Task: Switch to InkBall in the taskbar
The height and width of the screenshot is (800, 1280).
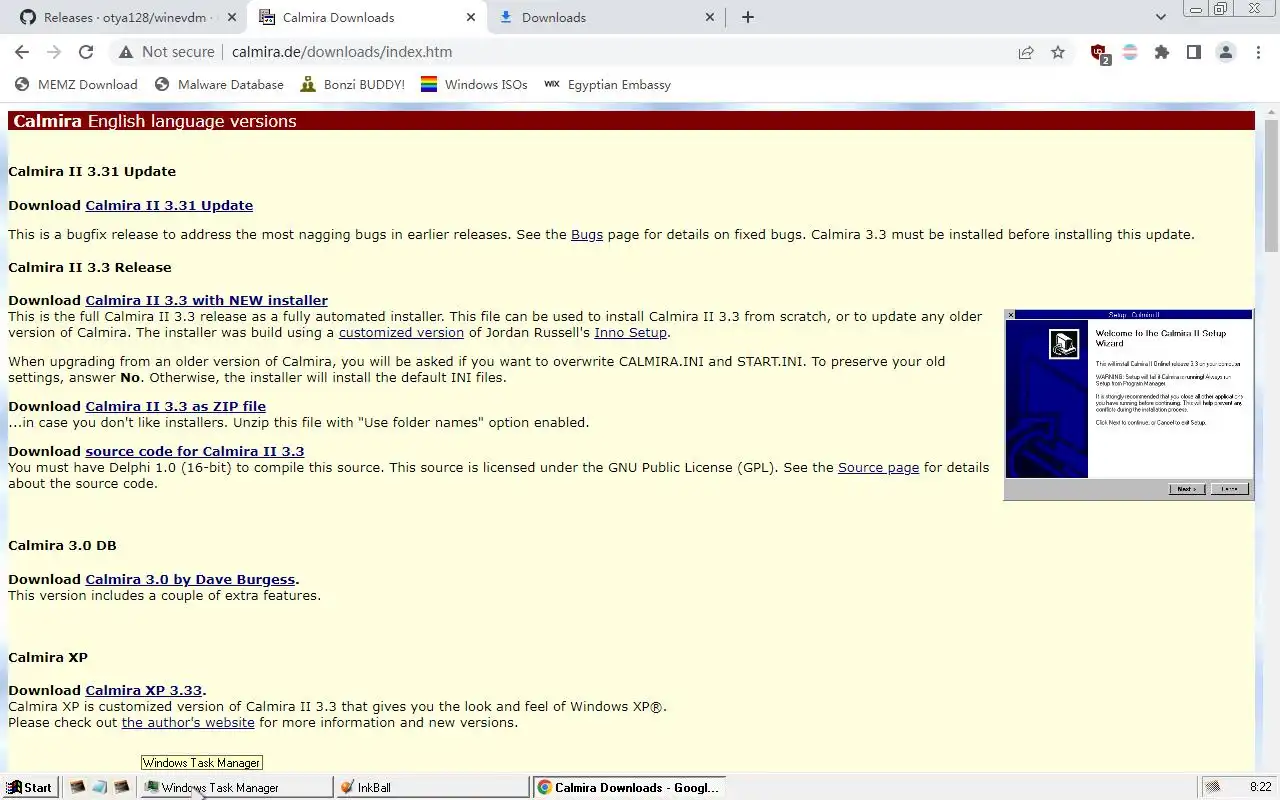Action: point(432,787)
